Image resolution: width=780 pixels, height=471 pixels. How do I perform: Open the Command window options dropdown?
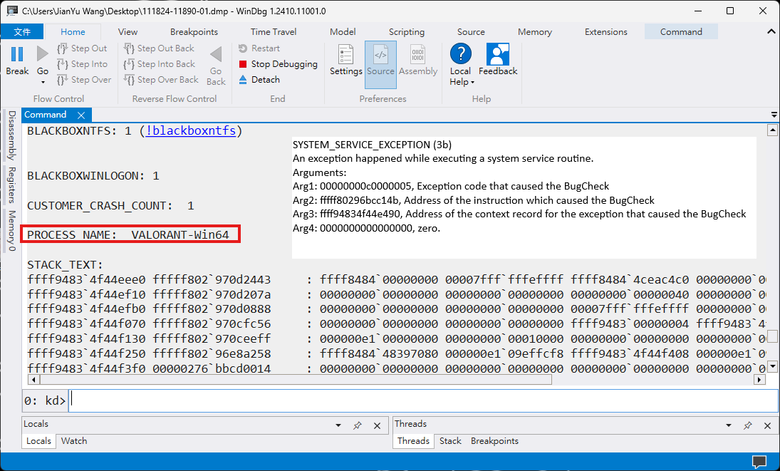774,115
